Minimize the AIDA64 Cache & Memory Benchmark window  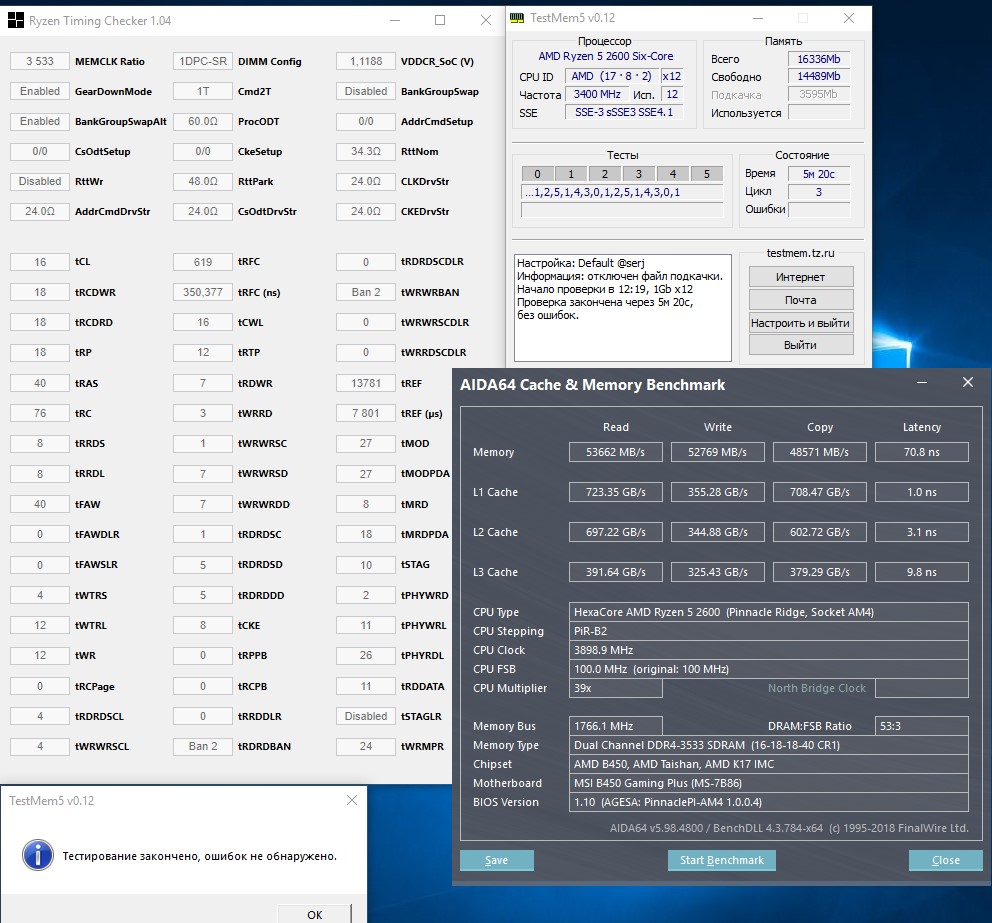pyautogui.click(x=922, y=383)
